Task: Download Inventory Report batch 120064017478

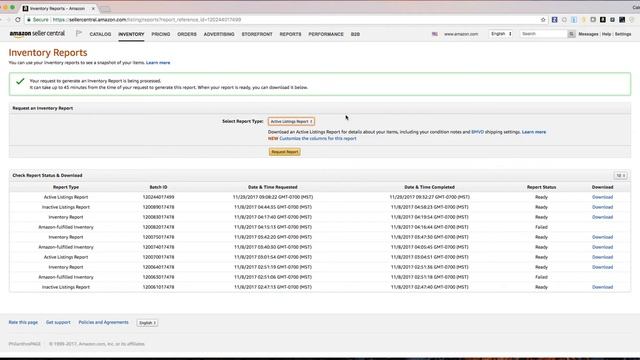Action: (602, 267)
